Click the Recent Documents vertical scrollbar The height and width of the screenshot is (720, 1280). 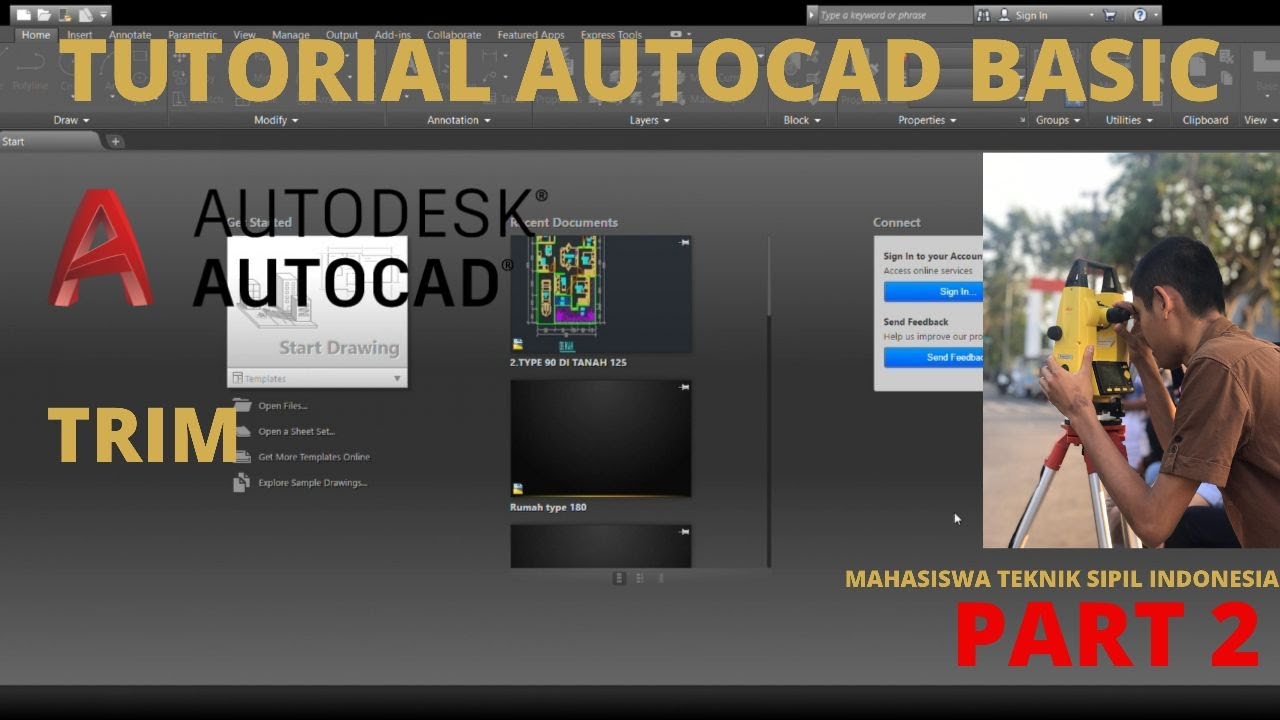pyautogui.click(x=769, y=401)
